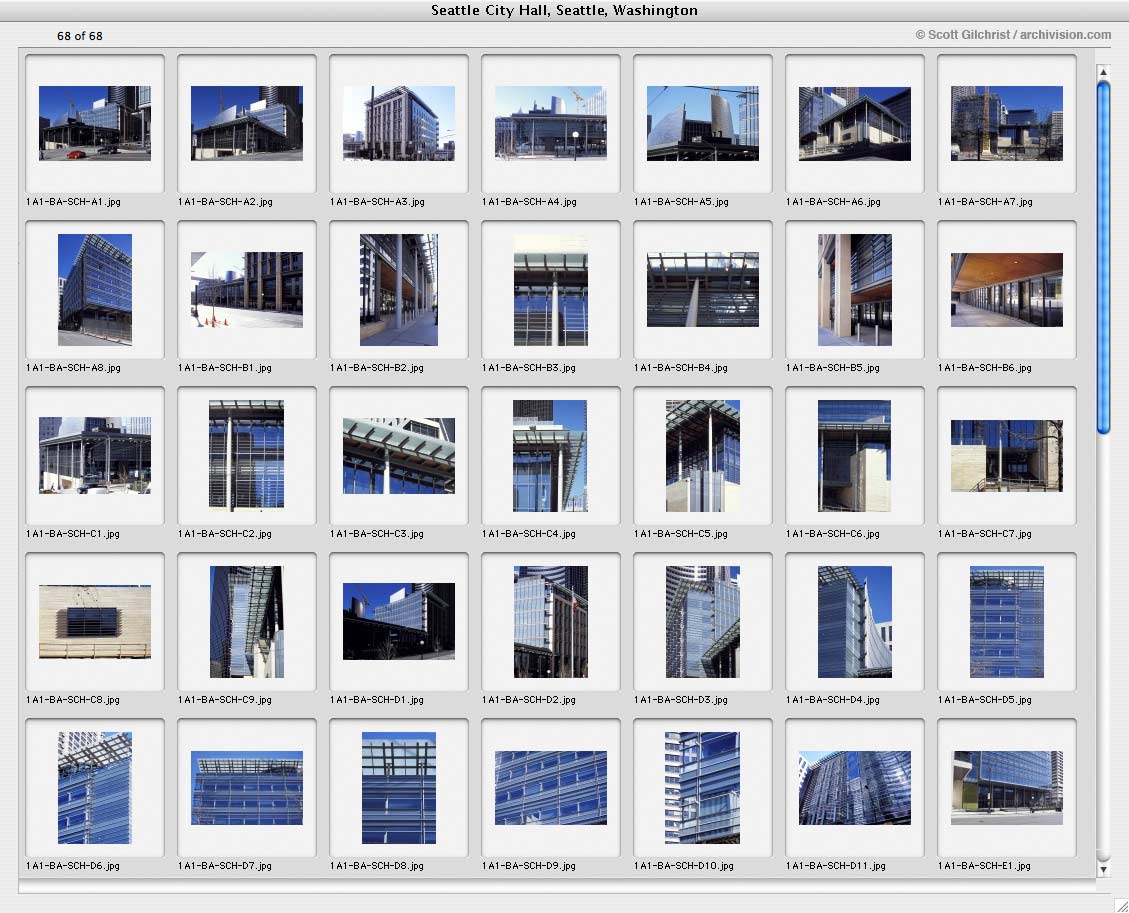
Task: Select the image thumbnail for 1A1-BA-SCH-A2.jpg
Action: (x=247, y=123)
